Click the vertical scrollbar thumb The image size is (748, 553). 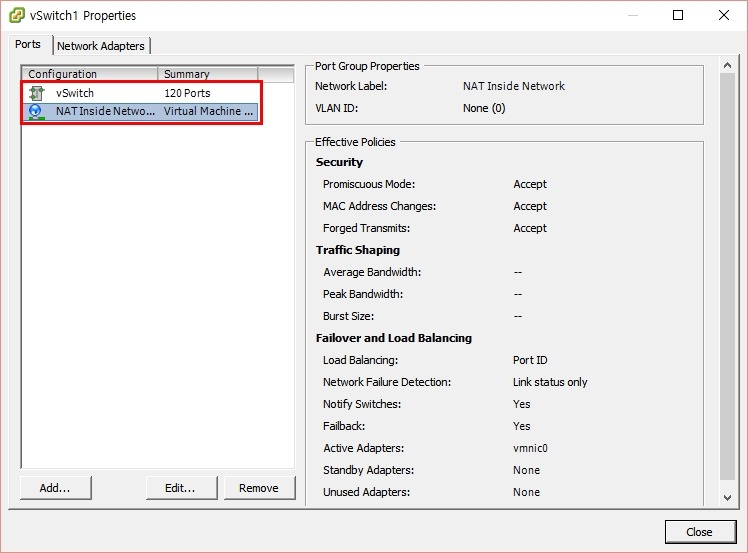tap(727, 277)
